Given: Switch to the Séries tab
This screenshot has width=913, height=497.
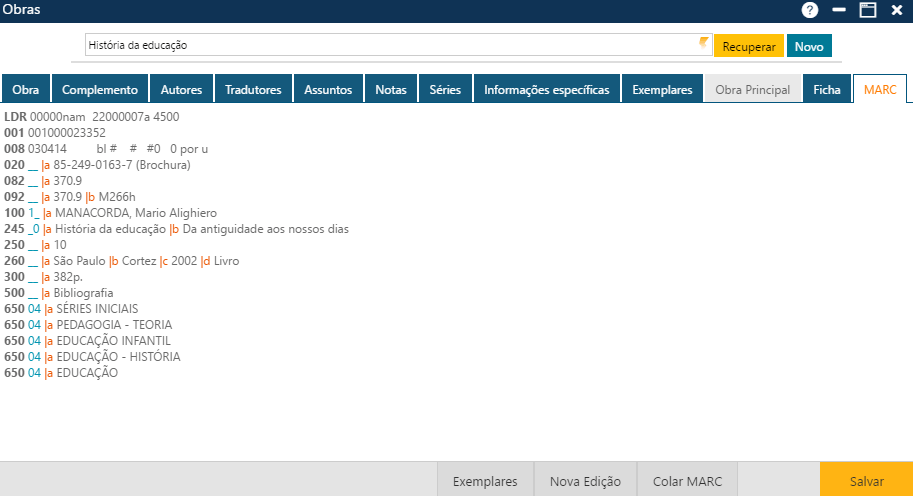Looking at the screenshot, I should tap(445, 89).
